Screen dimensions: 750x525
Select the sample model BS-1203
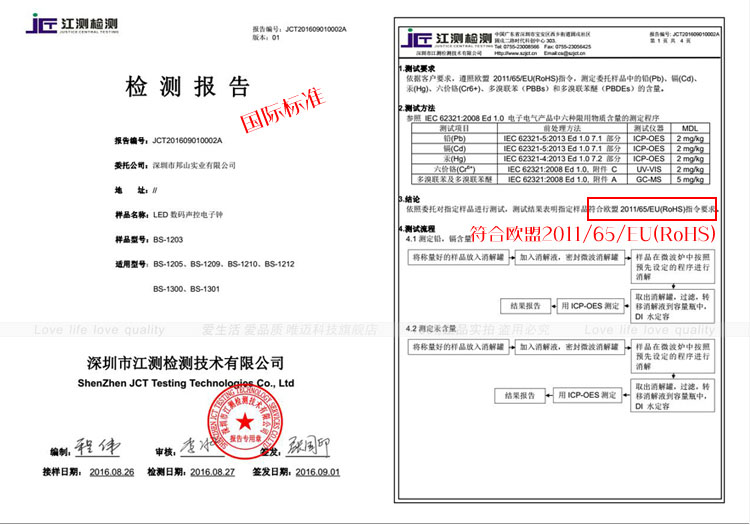(168, 240)
